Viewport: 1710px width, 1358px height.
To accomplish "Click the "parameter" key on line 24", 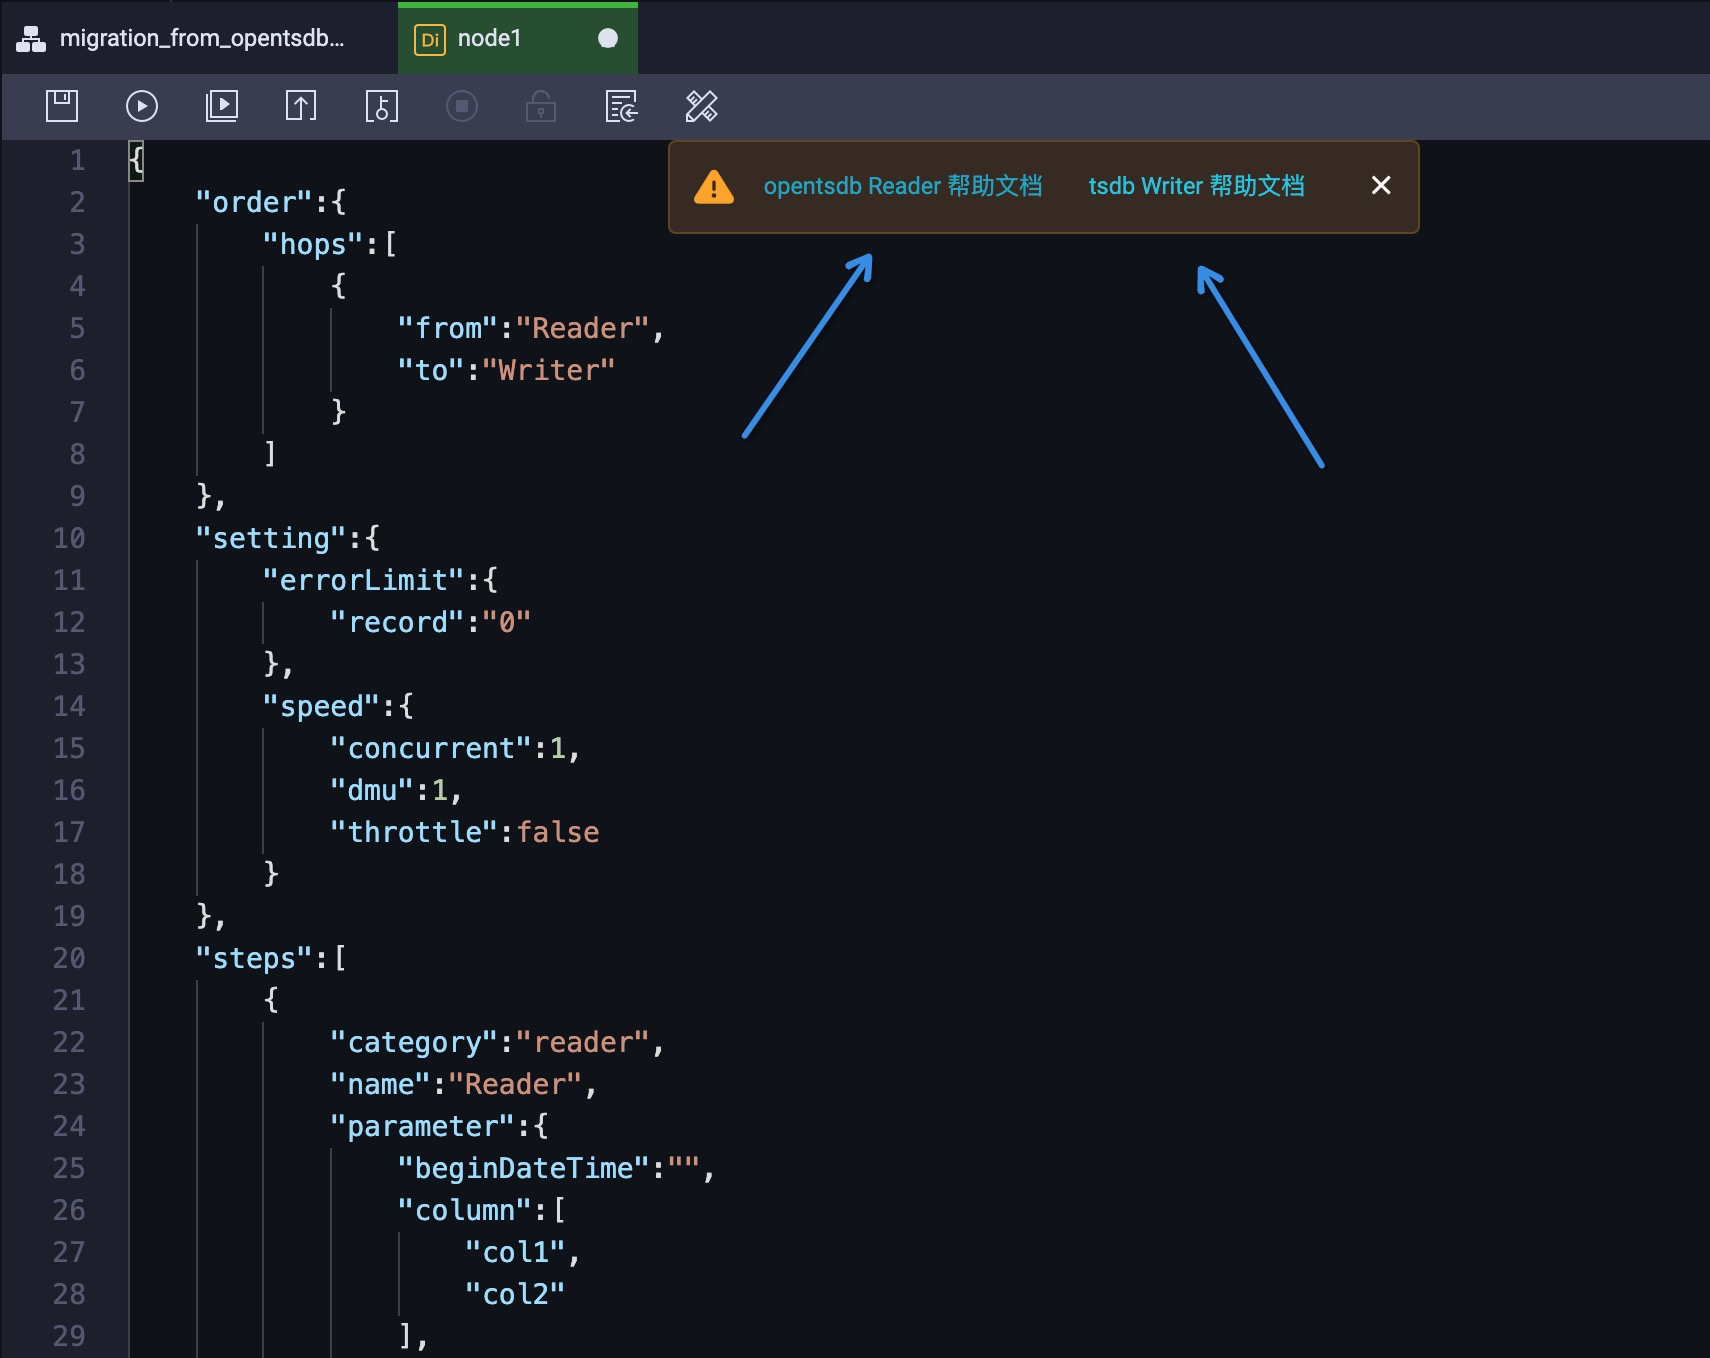I will point(423,1126).
